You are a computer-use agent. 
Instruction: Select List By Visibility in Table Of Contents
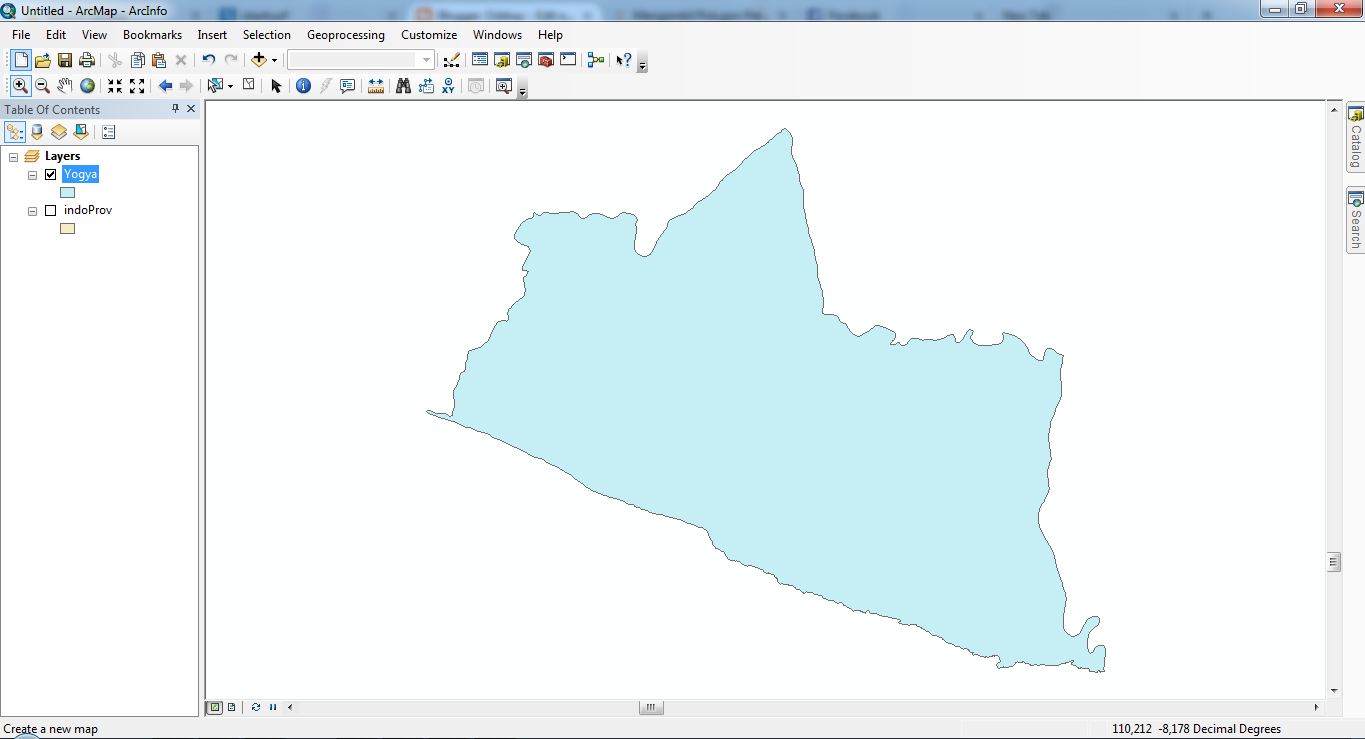tap(58, 131)
